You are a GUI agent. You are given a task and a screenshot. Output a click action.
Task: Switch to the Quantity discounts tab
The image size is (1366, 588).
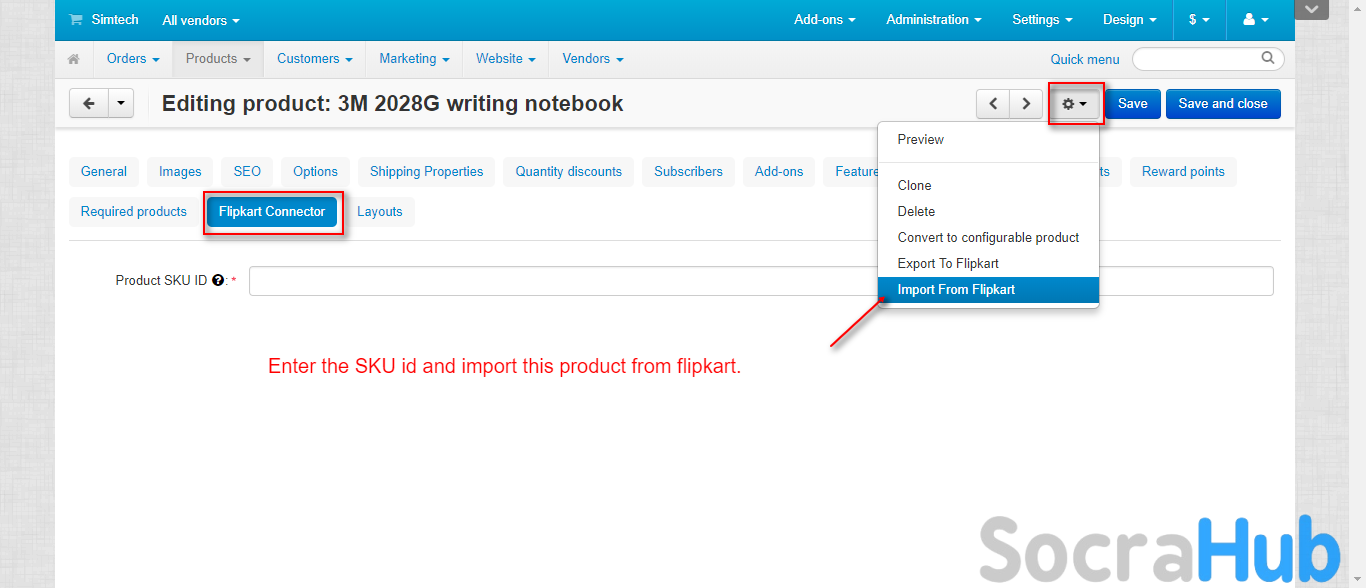tap(568, 172)
